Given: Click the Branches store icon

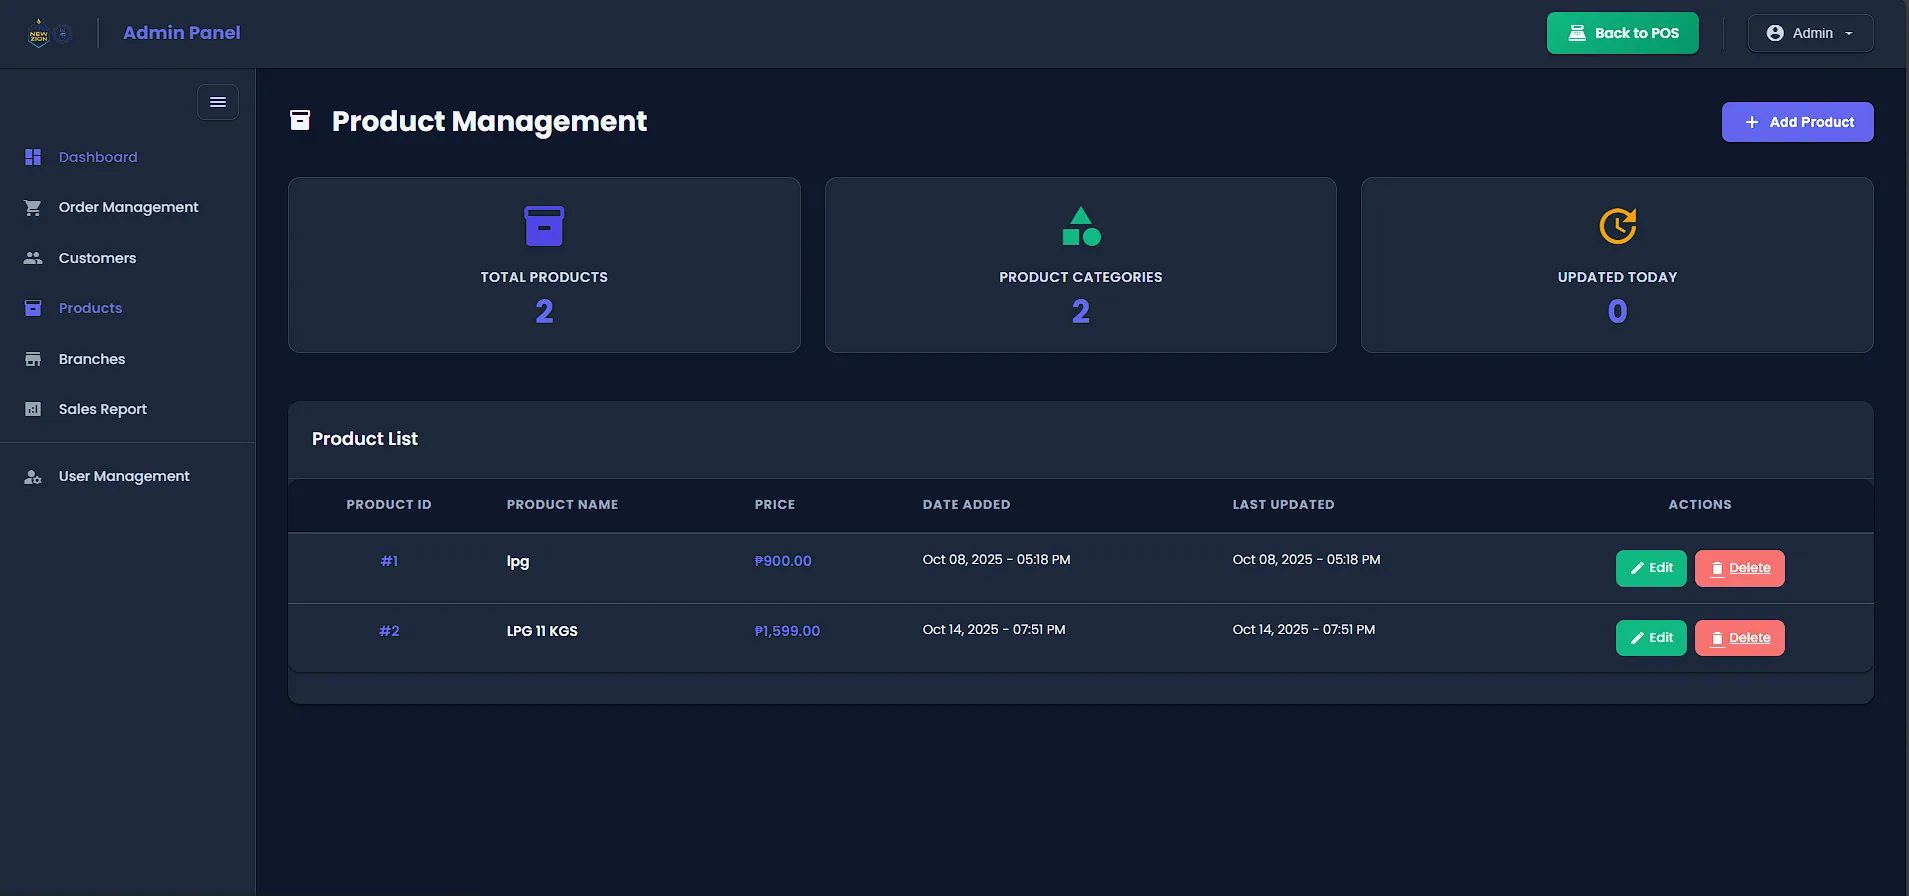Looking at the screenshot, I should [33, 359].
